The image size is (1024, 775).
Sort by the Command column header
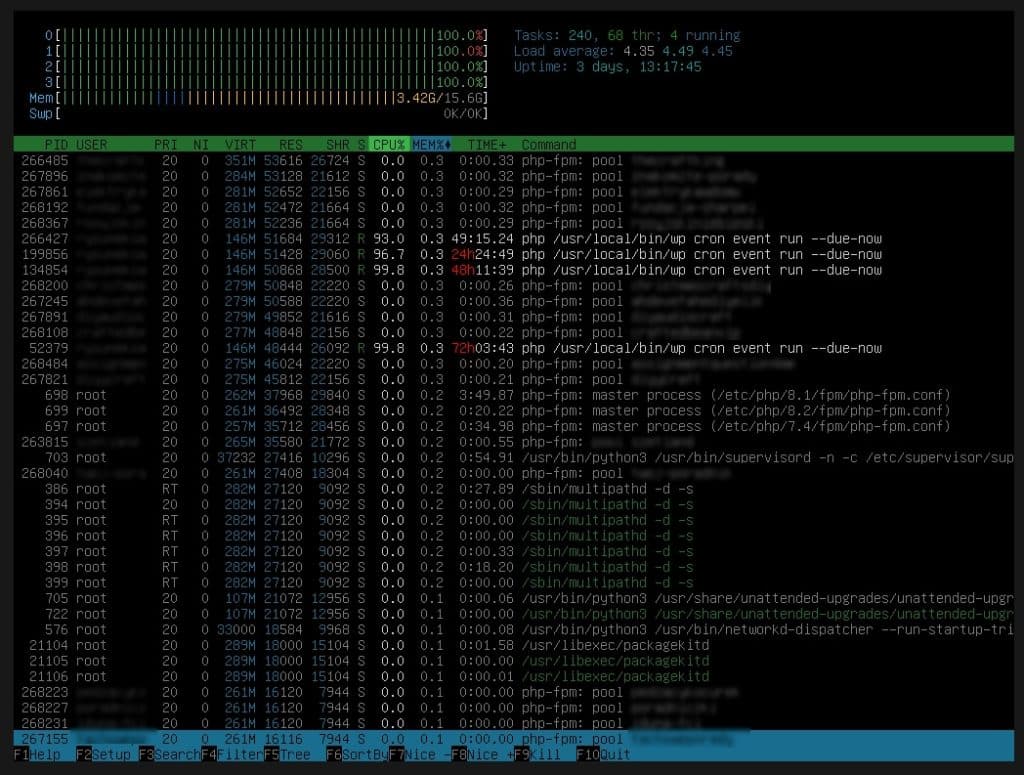click(549, 144)
